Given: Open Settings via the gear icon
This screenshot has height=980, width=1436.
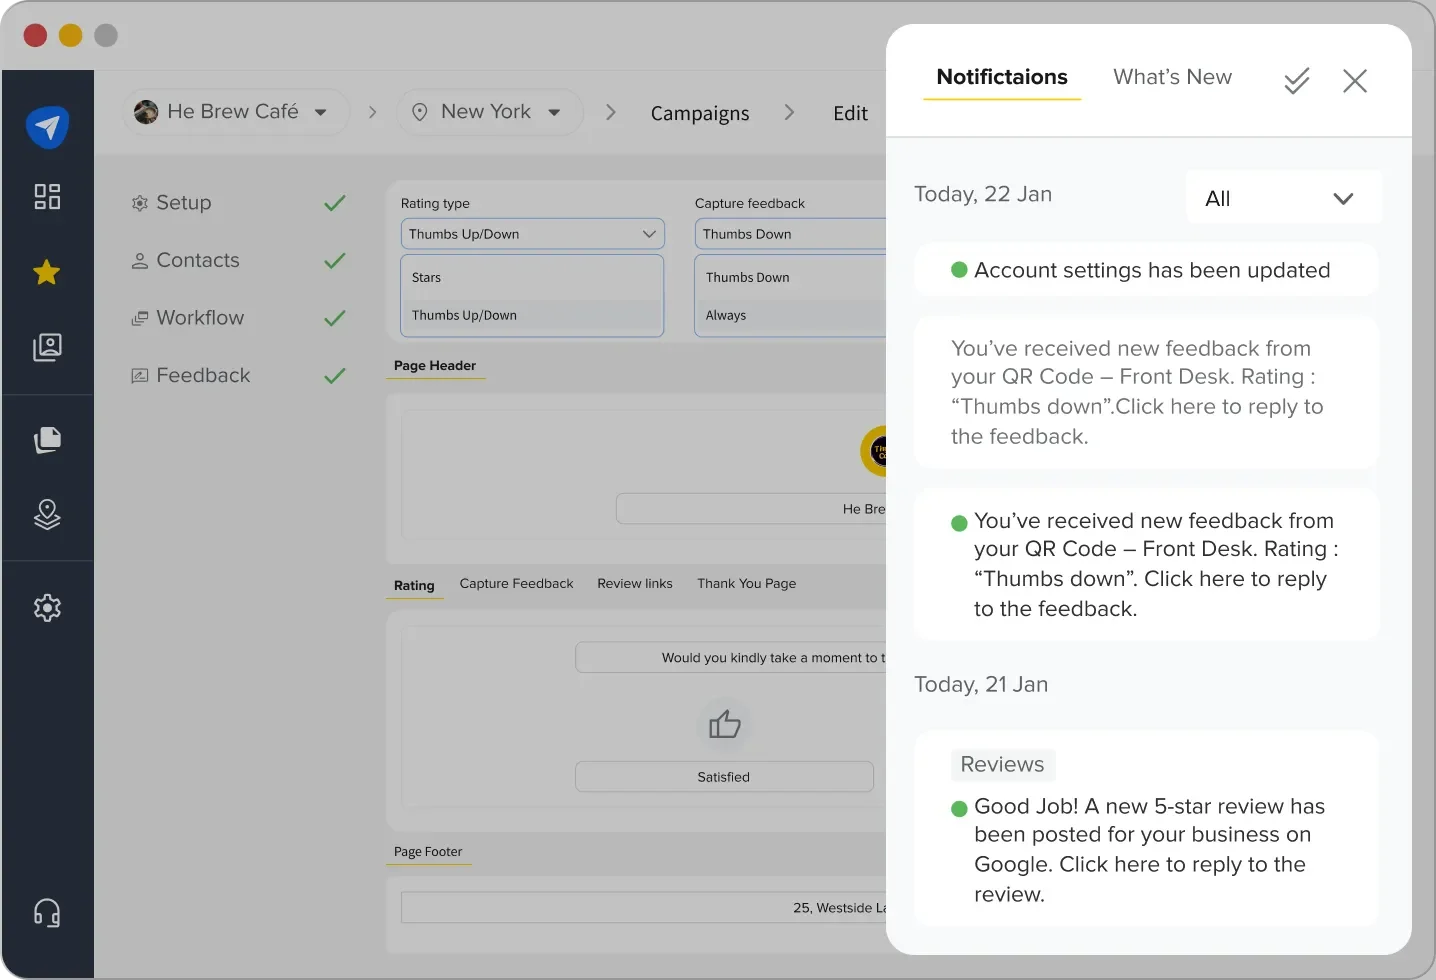Looking at the screenshot, I should pyautogui.click(x=46, y=607).
